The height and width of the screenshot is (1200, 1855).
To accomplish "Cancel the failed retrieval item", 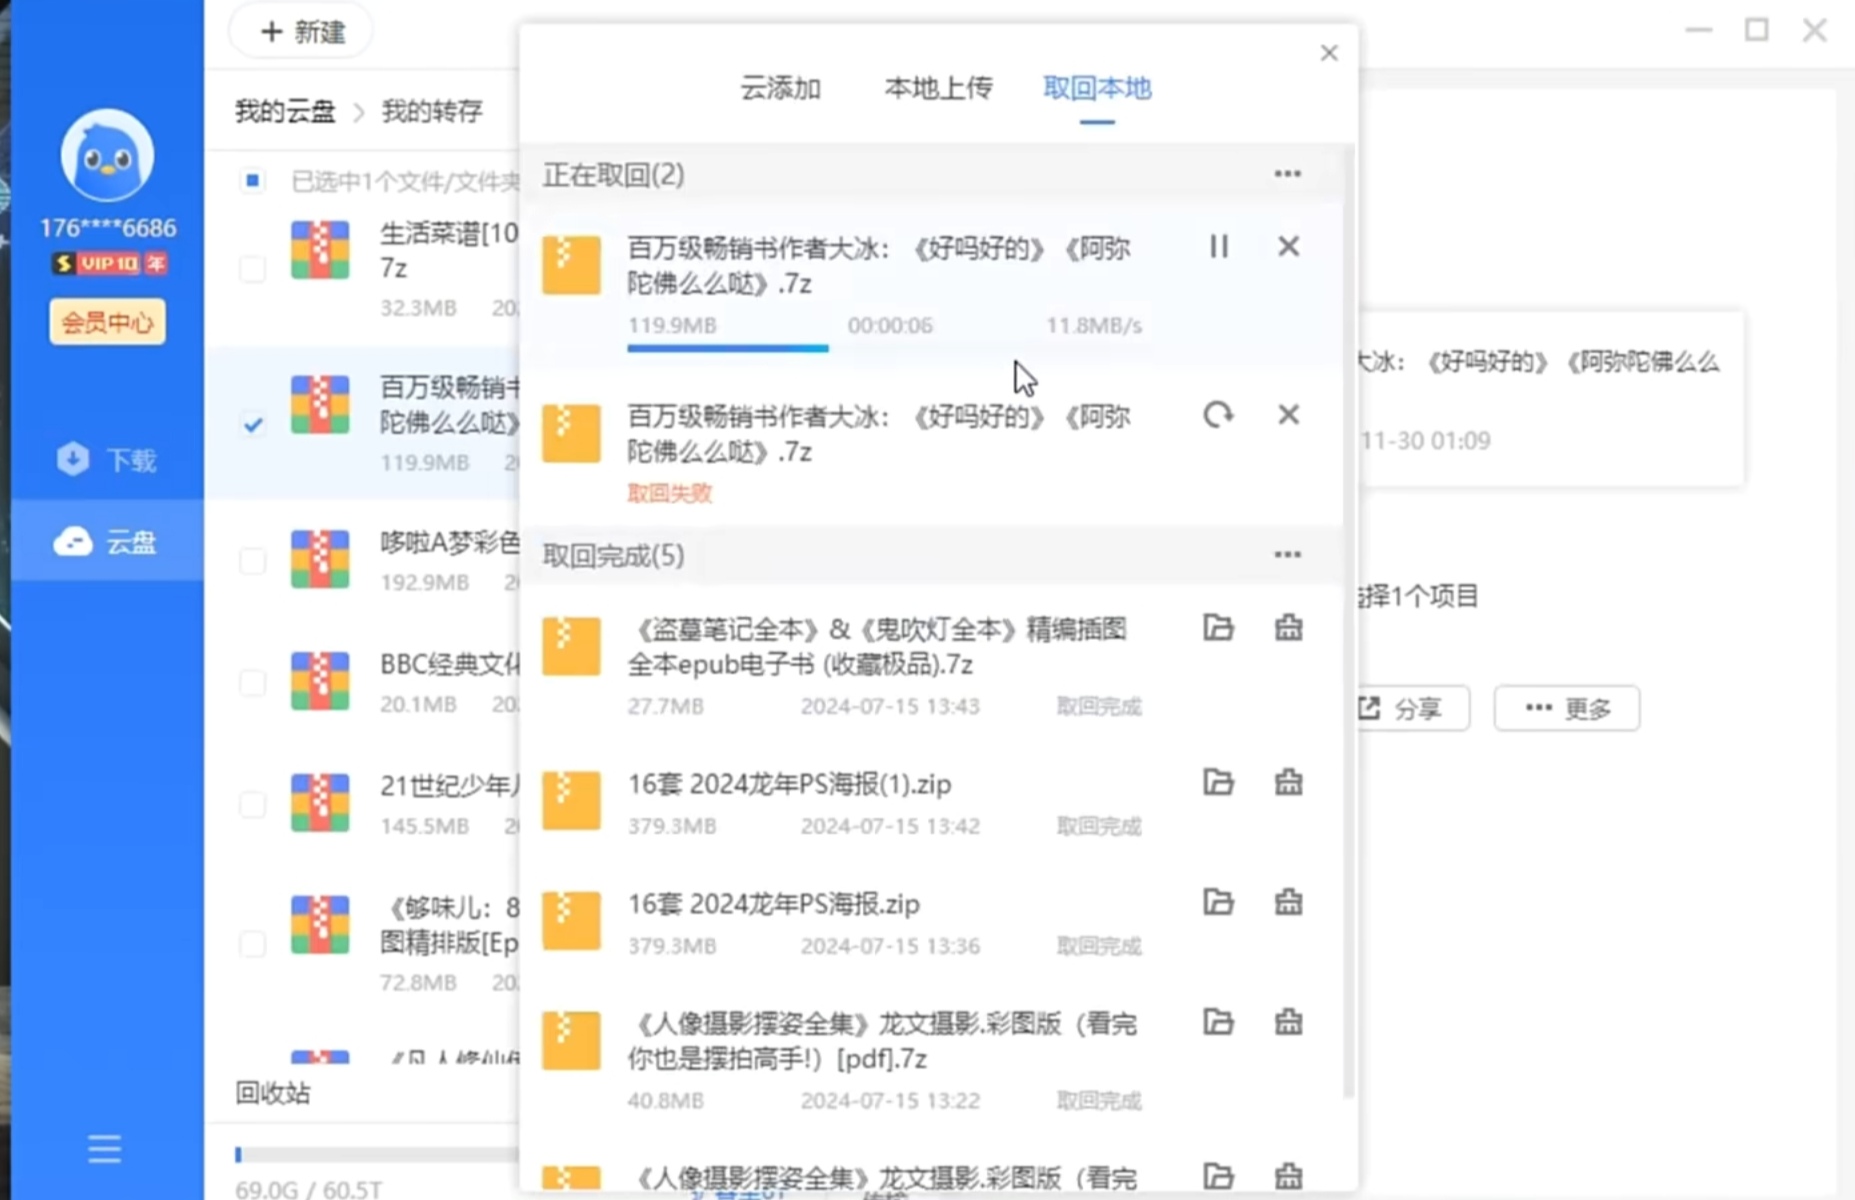I will point(1288,415).
